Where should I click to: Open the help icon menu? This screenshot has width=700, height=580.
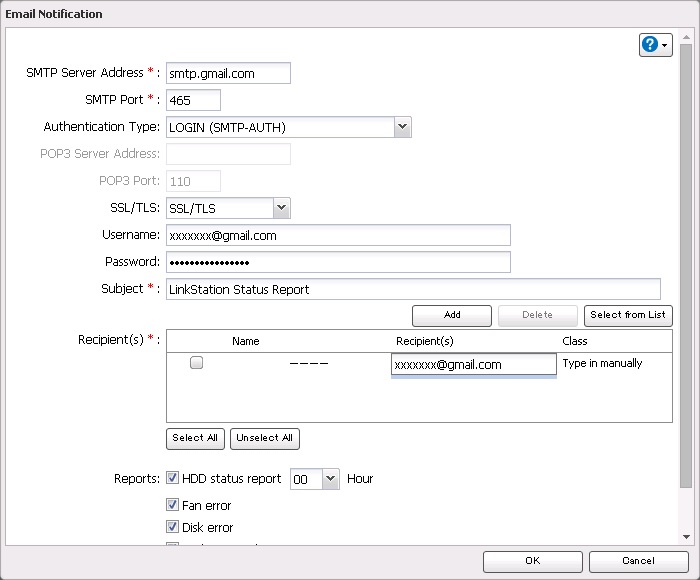coord(655,45)
